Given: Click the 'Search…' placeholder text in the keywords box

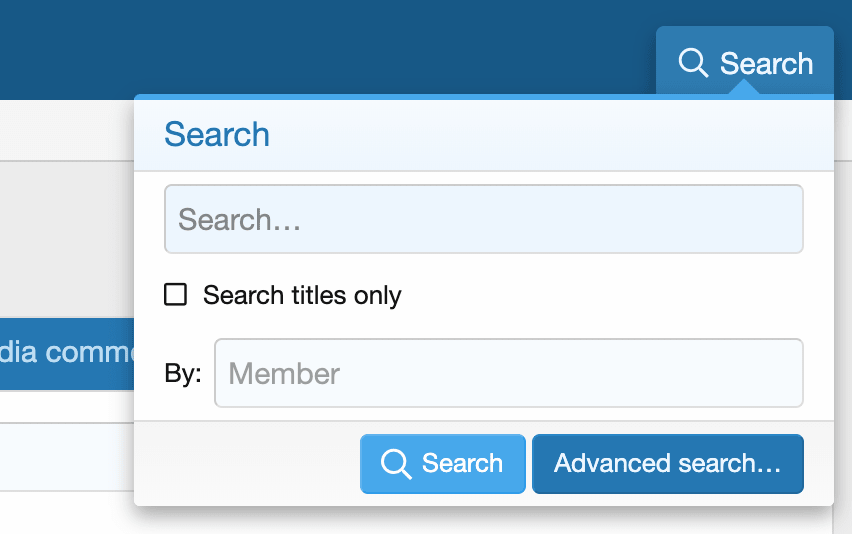Looking at the screenshot, I should [x=240, y=220].
